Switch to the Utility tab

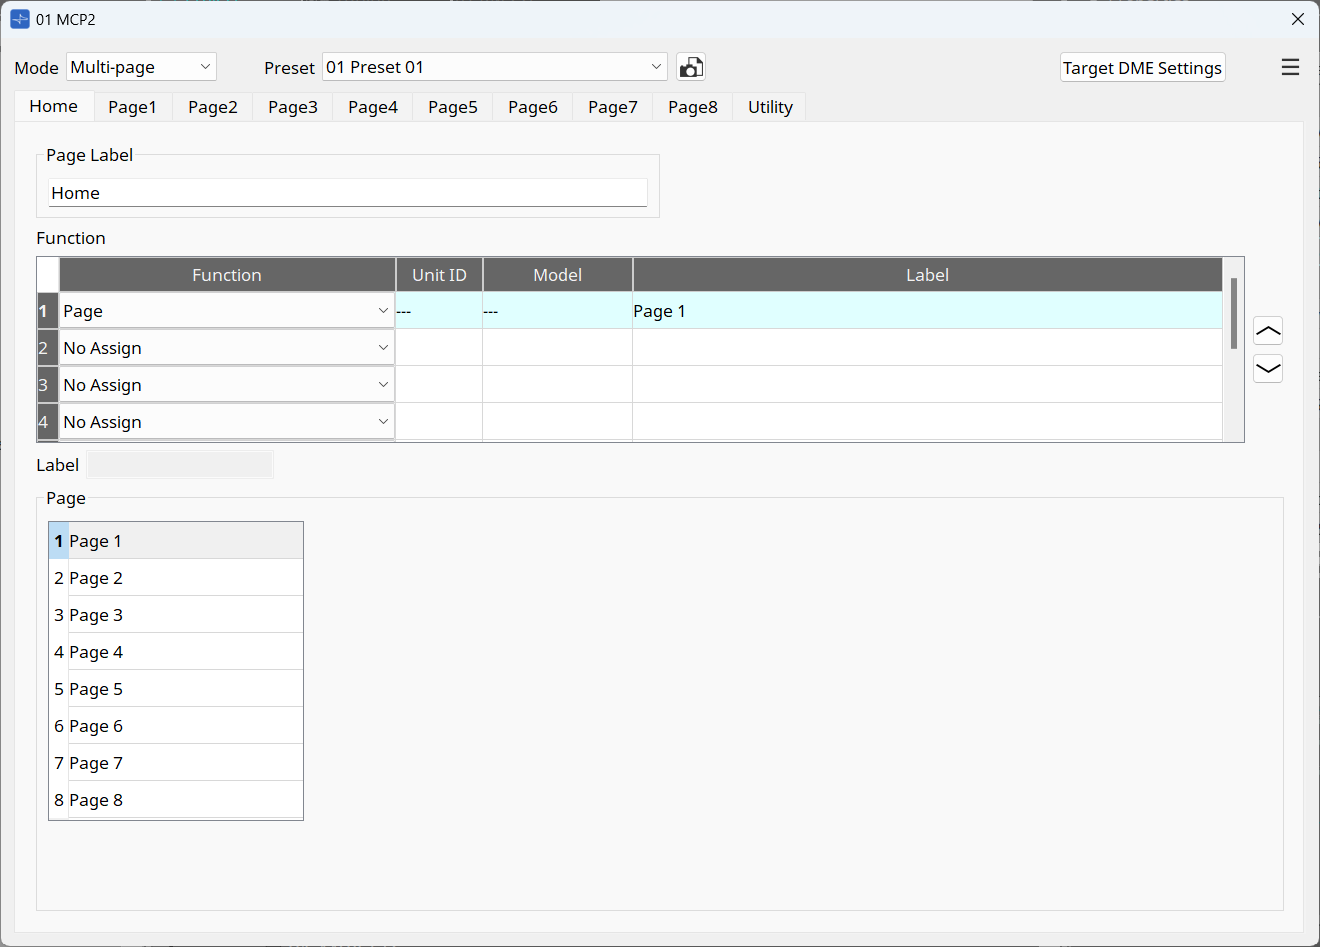coord(769,106)
